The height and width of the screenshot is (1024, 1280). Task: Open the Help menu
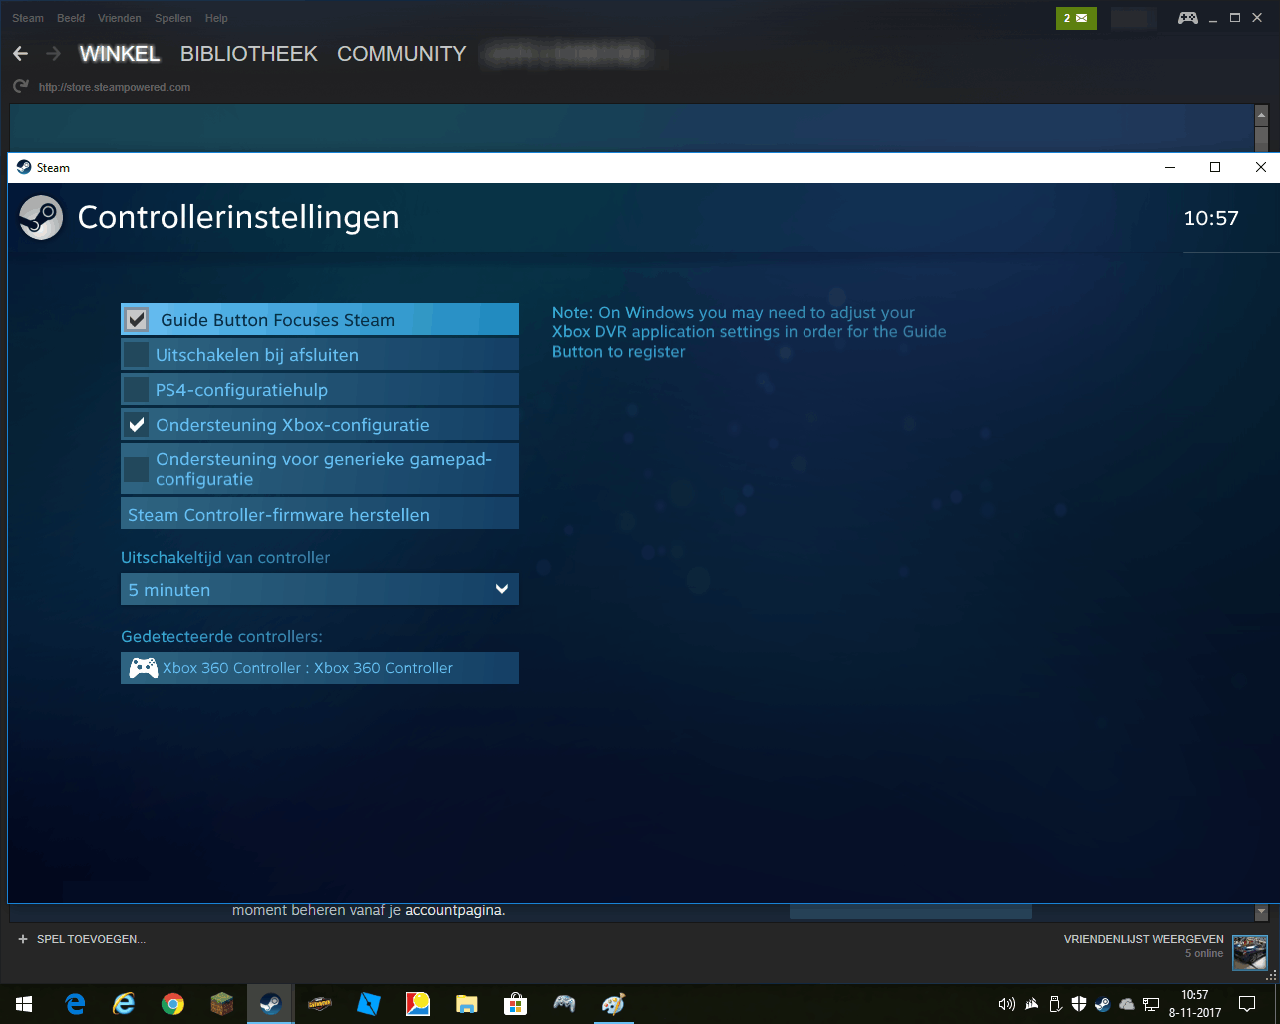216,18
